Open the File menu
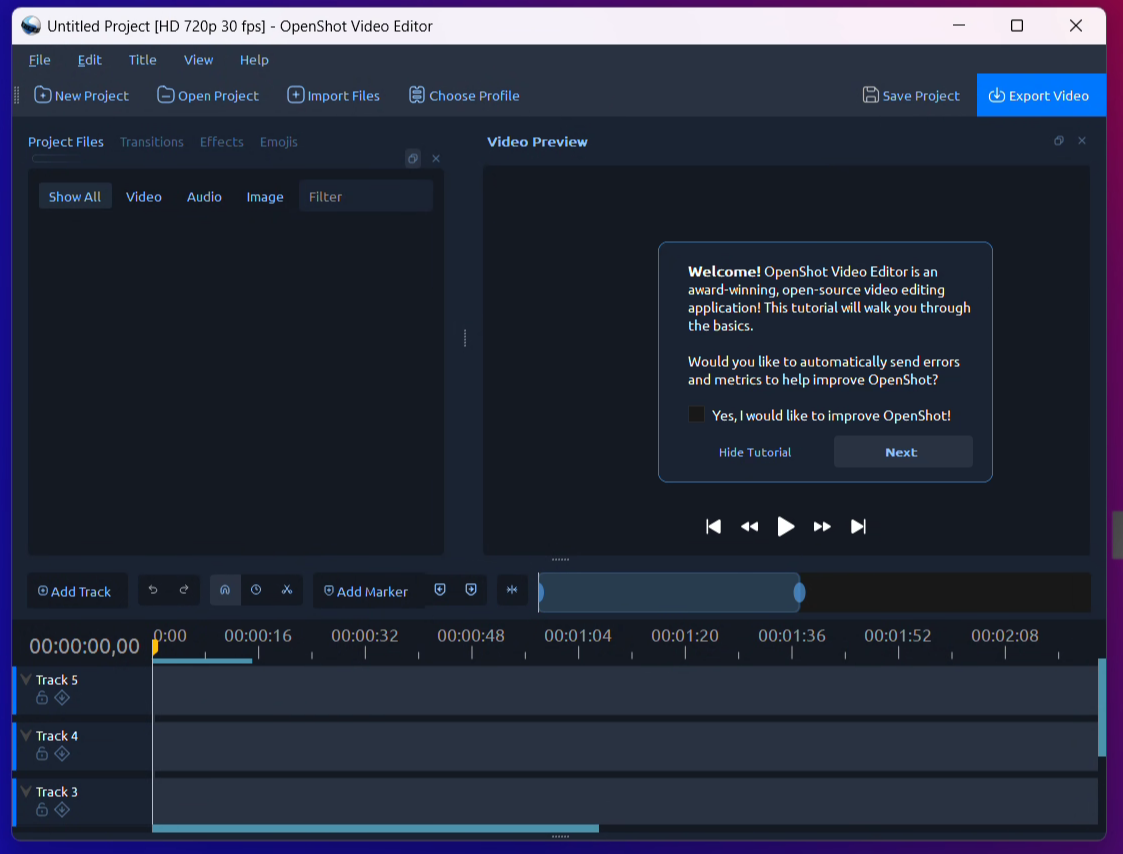The height and width of the screenshot is (854, 1123). [x=39, y=60]
